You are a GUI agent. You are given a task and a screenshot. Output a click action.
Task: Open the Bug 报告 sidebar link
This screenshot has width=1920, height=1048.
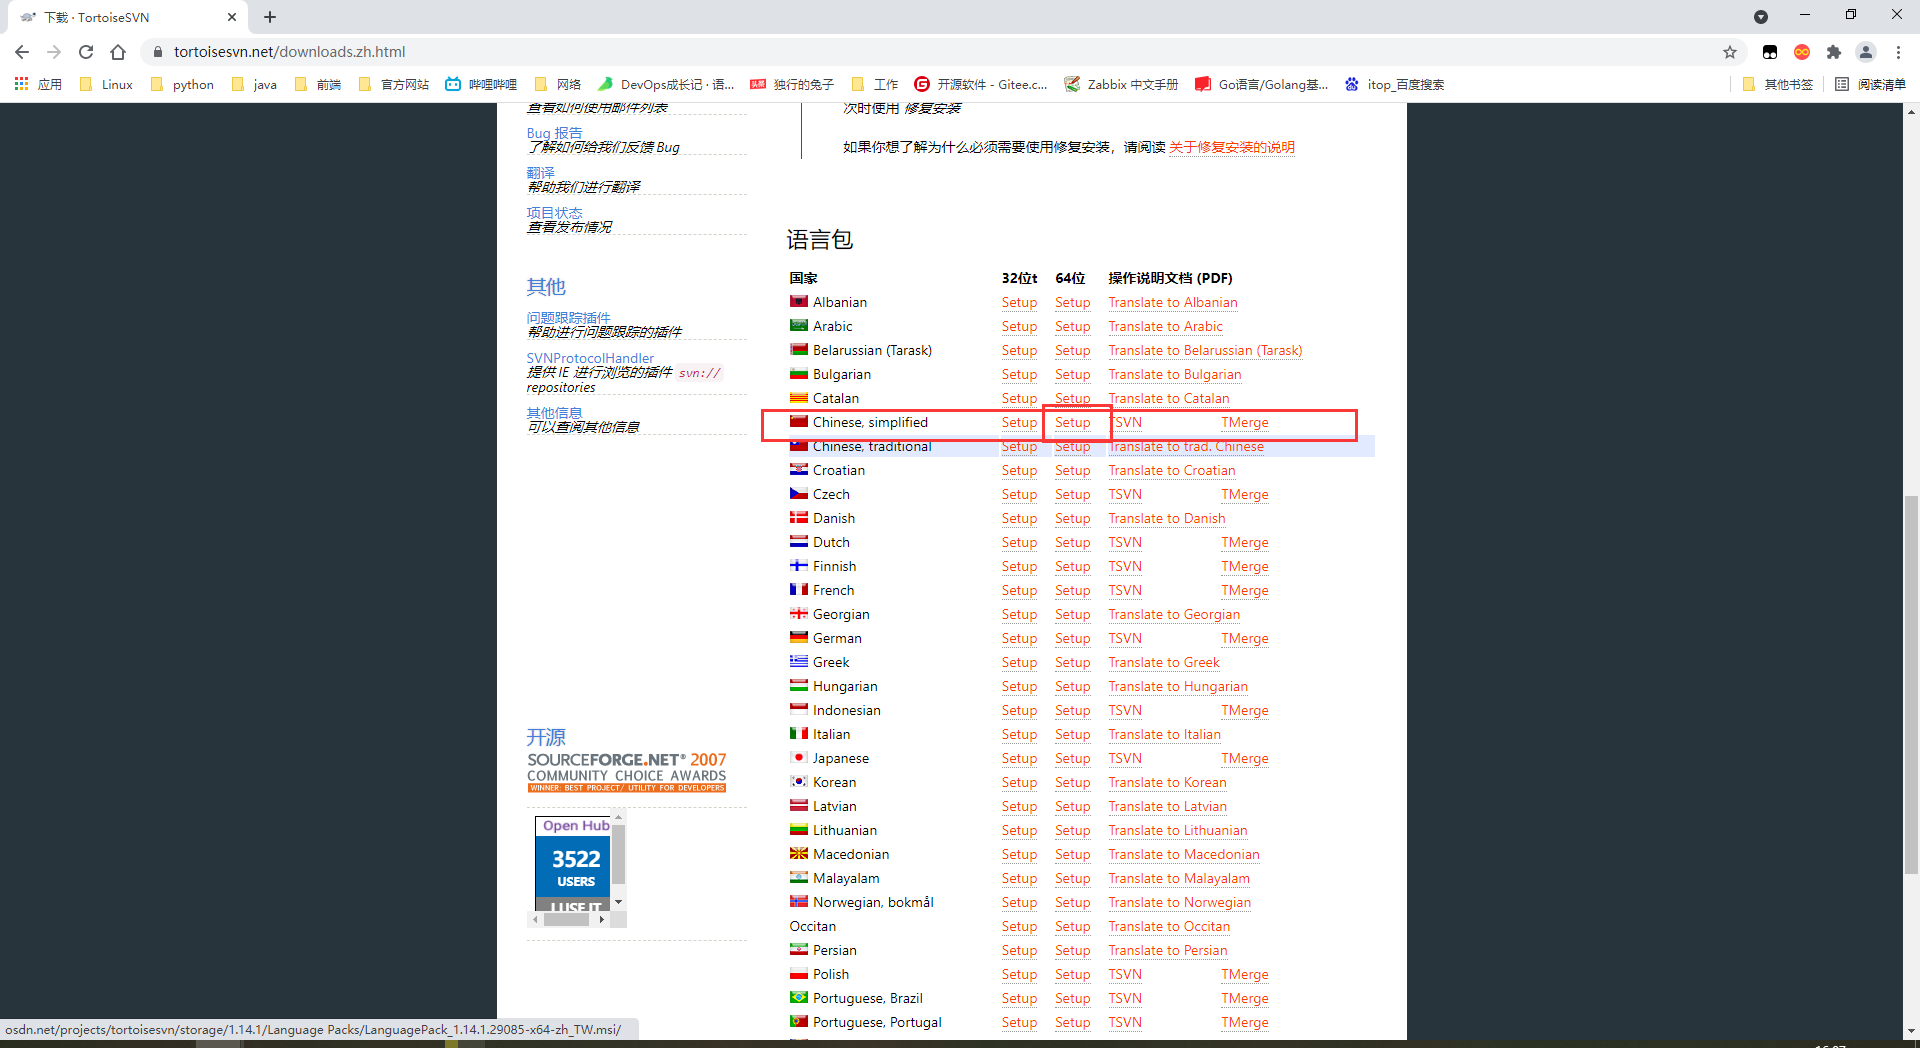pos(554,133)
